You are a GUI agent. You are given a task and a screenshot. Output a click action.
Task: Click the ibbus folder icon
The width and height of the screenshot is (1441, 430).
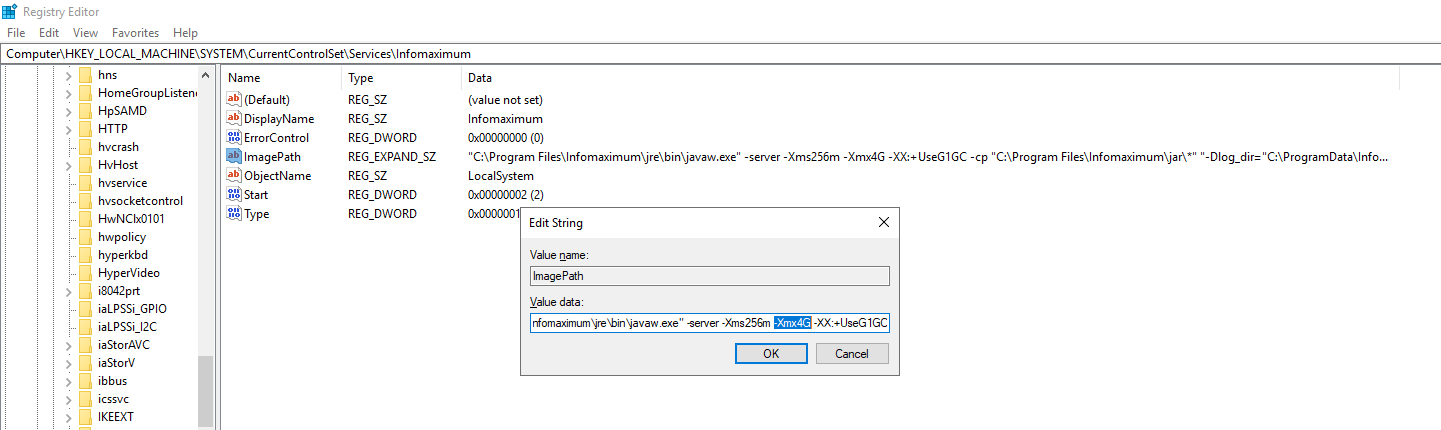pyautogui.click(x=86, y=381)
